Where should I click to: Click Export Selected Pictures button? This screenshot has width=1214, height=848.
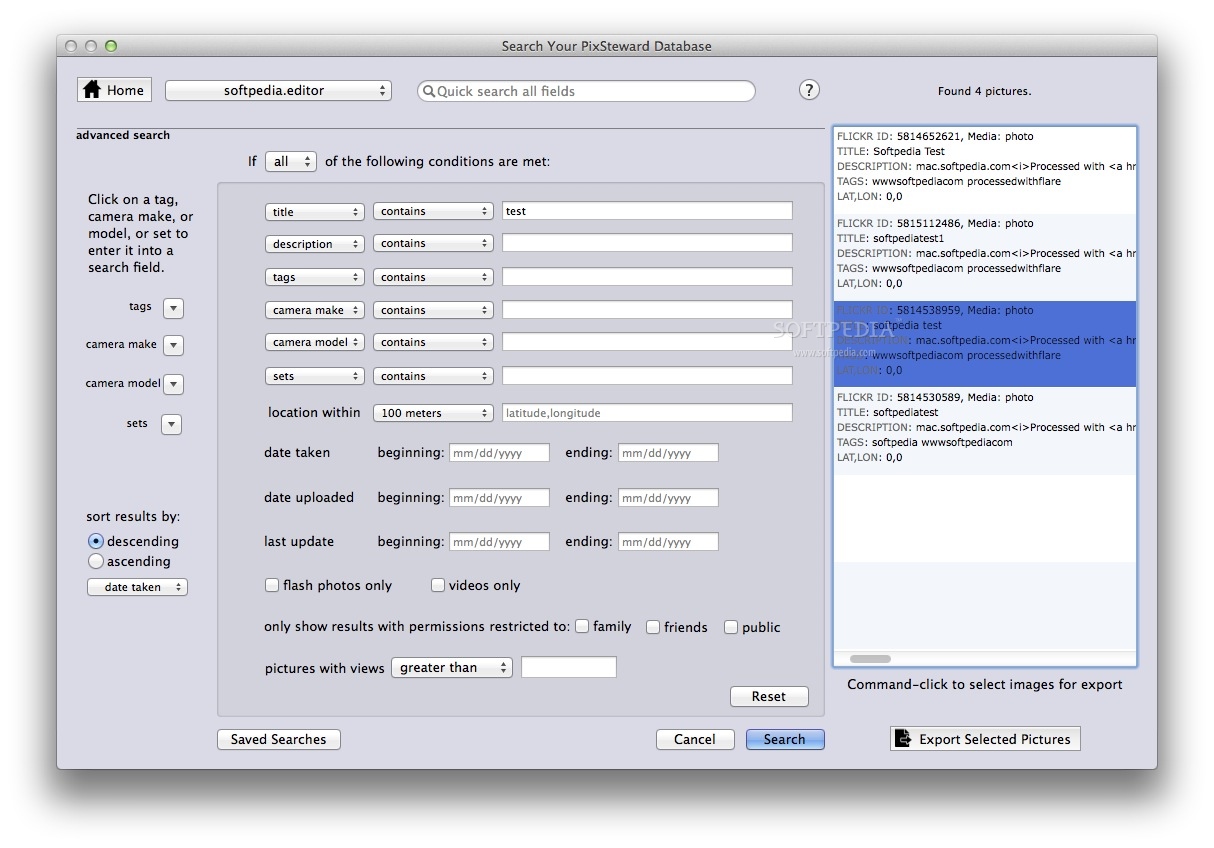pyautogui.click(x=985, y=739)
